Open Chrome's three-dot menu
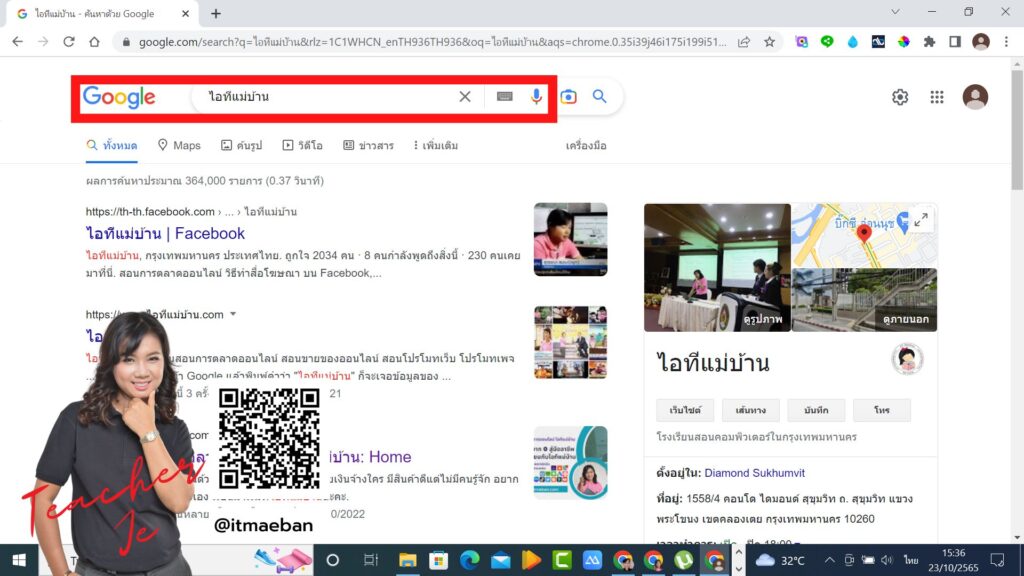Screen dimensions: 1024x576 click(1006, 40)
